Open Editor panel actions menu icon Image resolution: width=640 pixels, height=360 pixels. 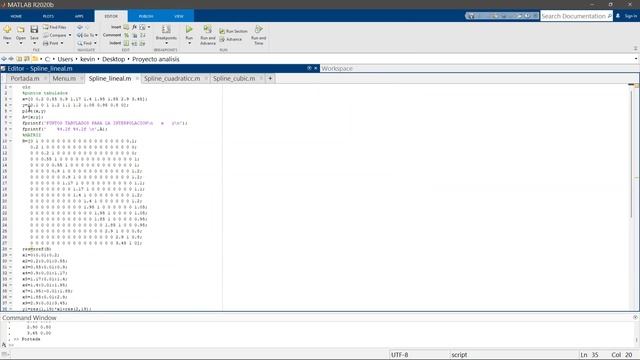309,68
